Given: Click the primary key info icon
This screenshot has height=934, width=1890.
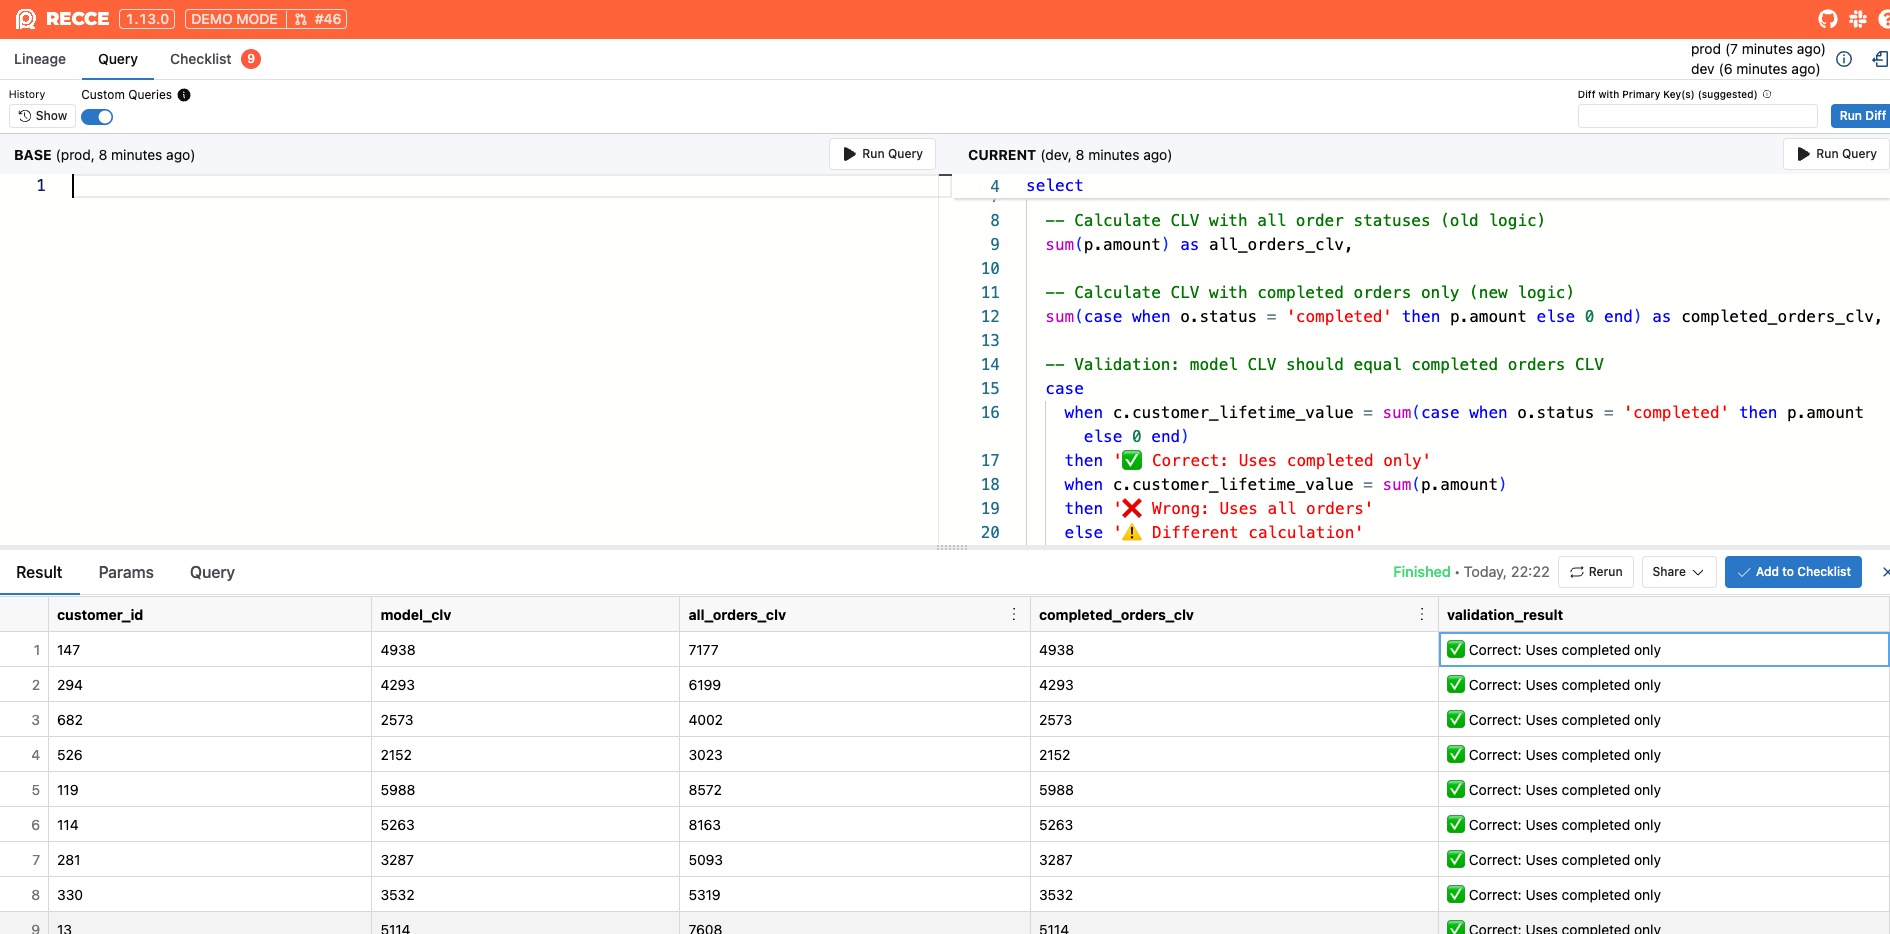Looking at the screenshot, I should [x=1767, y=94].
